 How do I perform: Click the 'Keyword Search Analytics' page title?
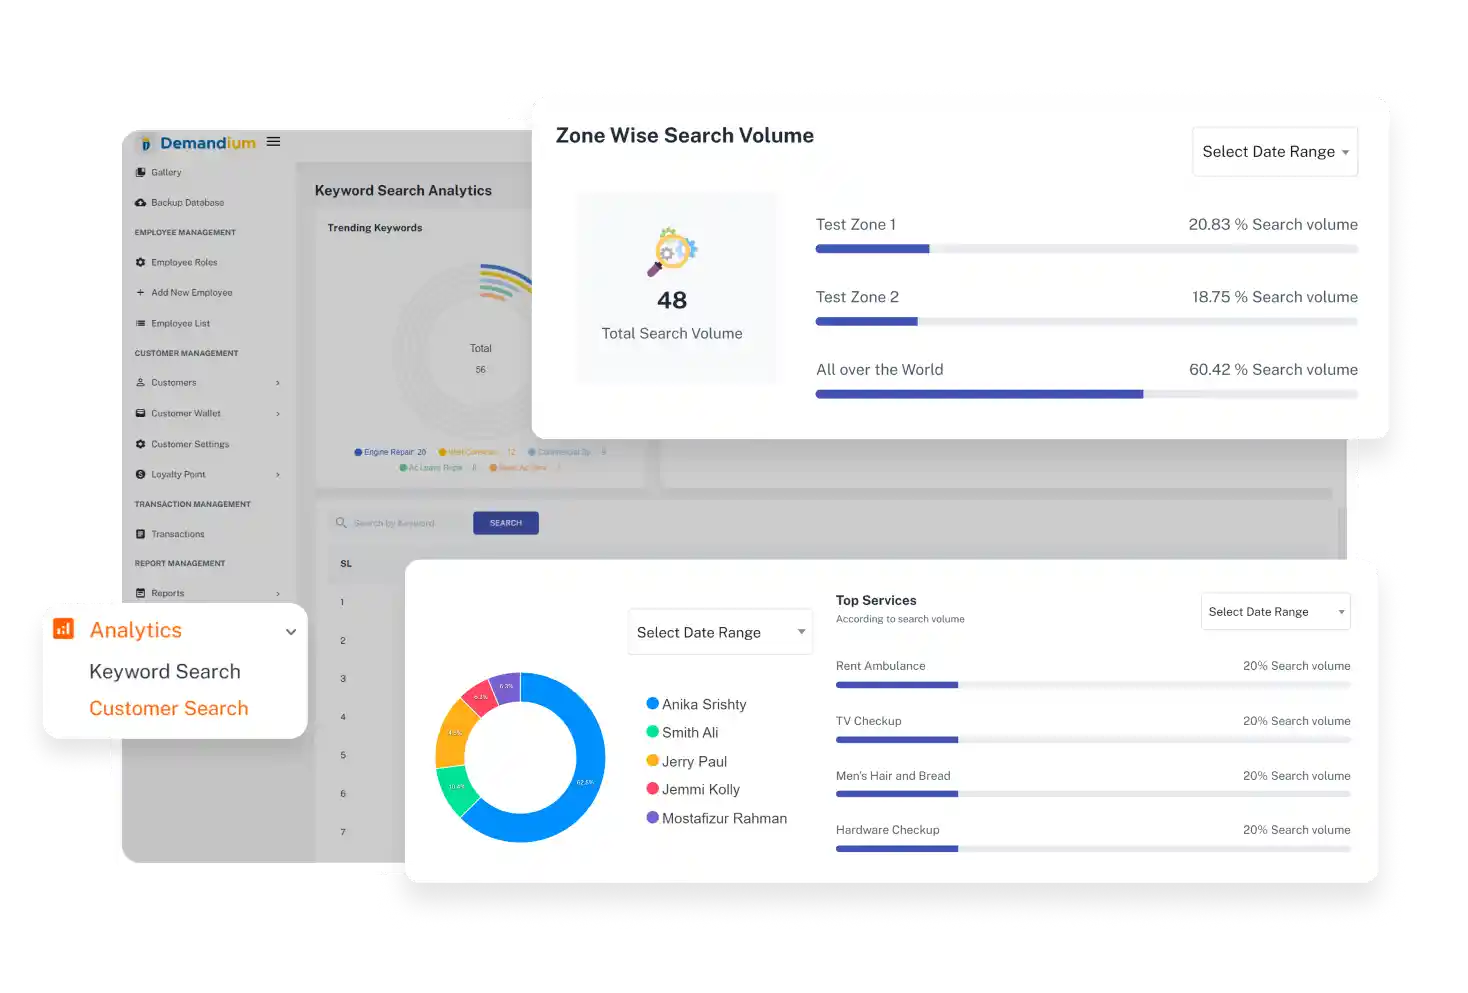point(403,190)
